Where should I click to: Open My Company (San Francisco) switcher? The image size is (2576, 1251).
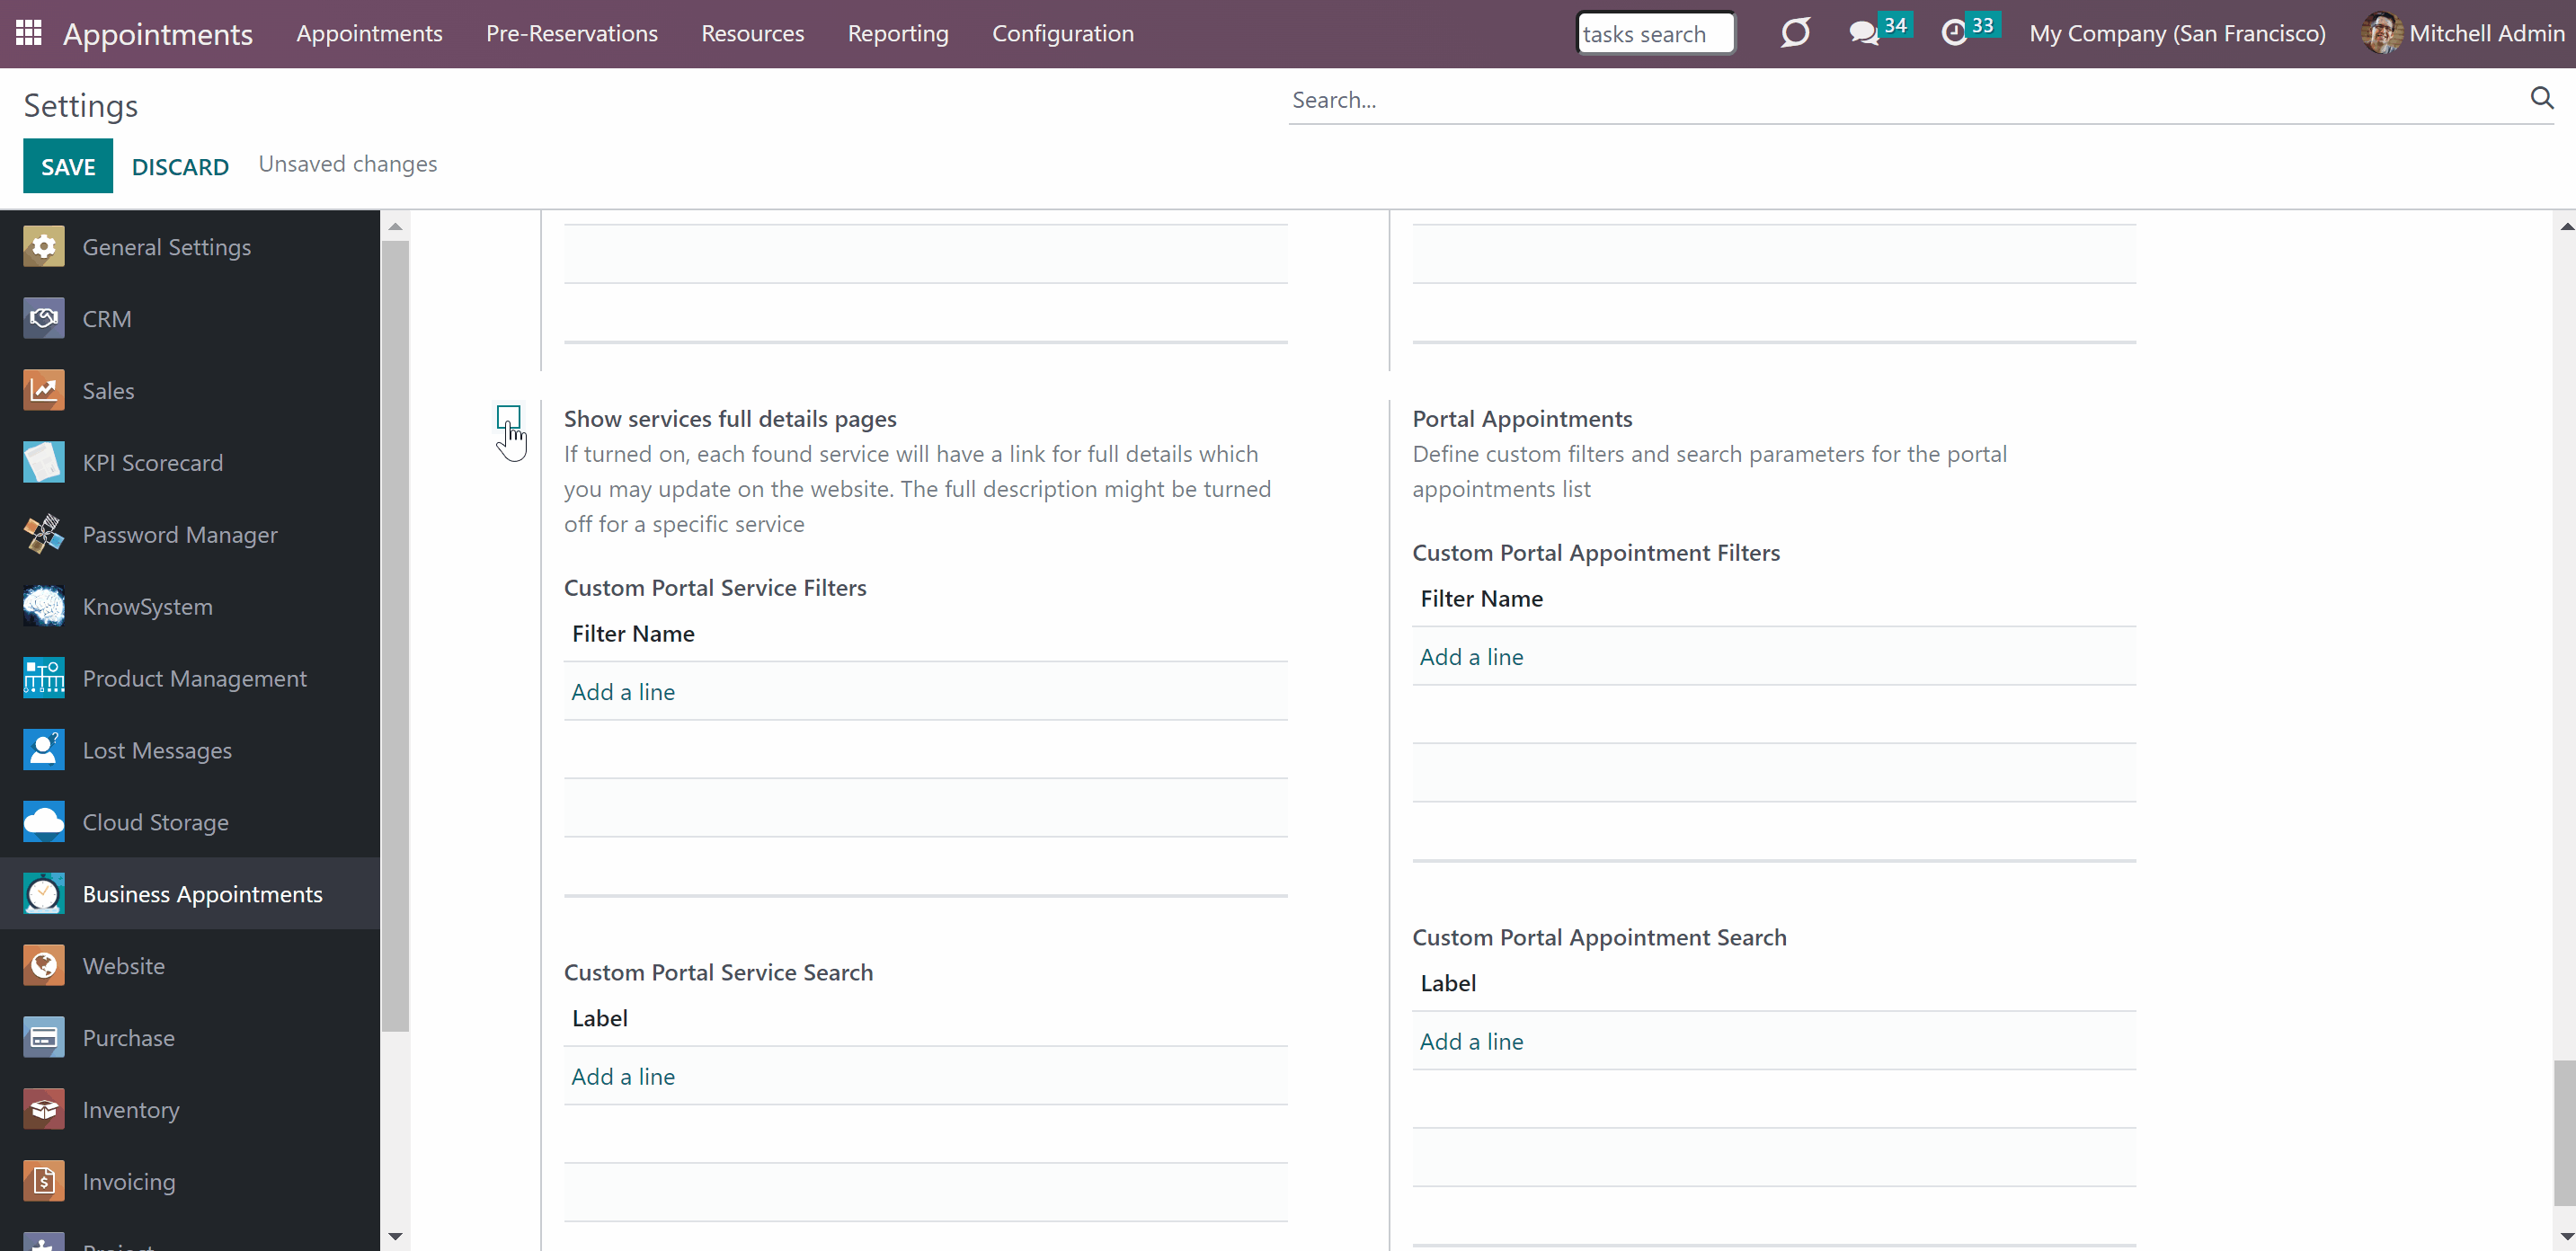(x=2177, y=33)
